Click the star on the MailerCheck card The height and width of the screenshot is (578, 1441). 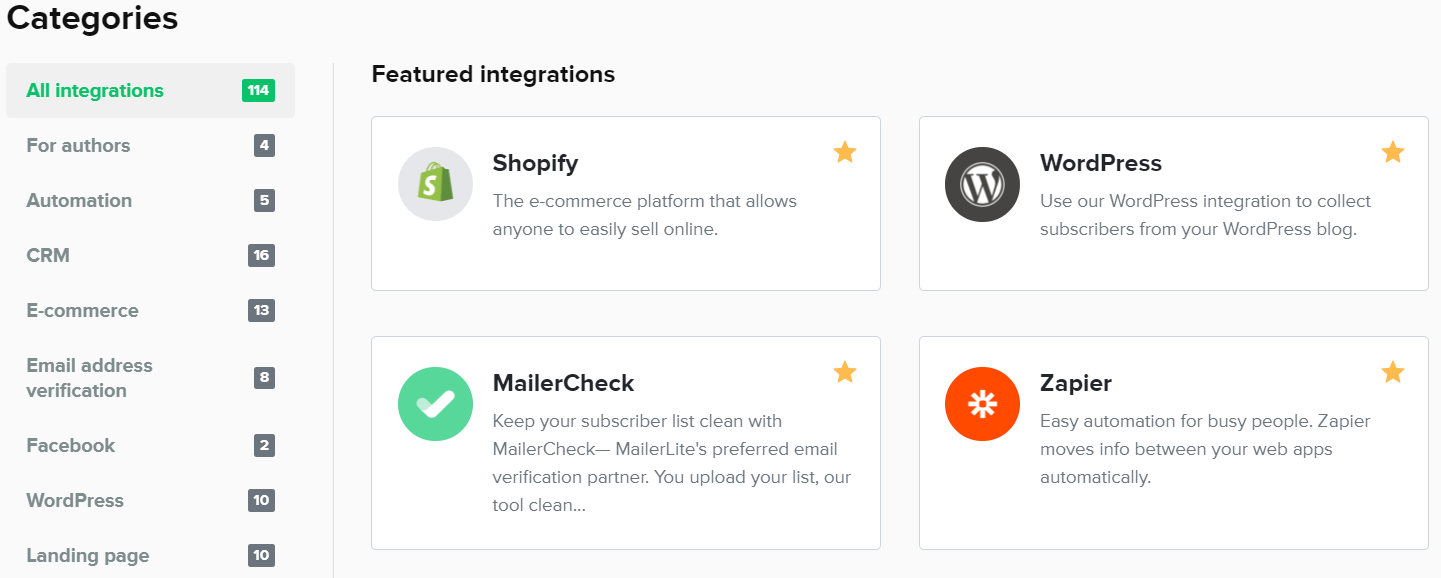[845, 372]
